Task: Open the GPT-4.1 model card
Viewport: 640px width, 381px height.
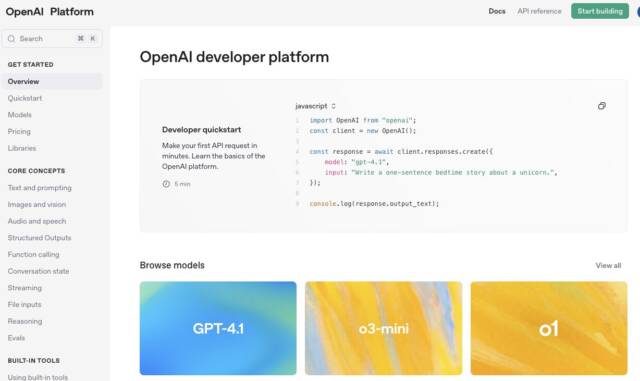Action: tap(218, 328)
